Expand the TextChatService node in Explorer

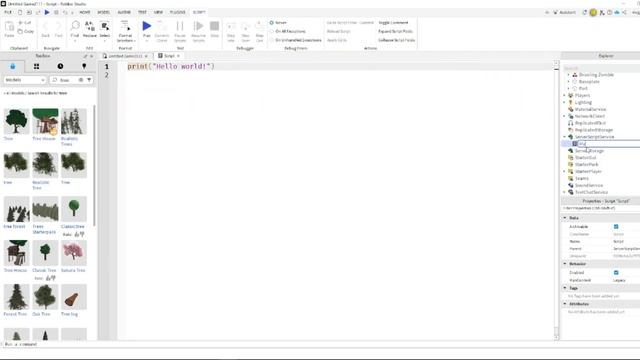[565, 192]
